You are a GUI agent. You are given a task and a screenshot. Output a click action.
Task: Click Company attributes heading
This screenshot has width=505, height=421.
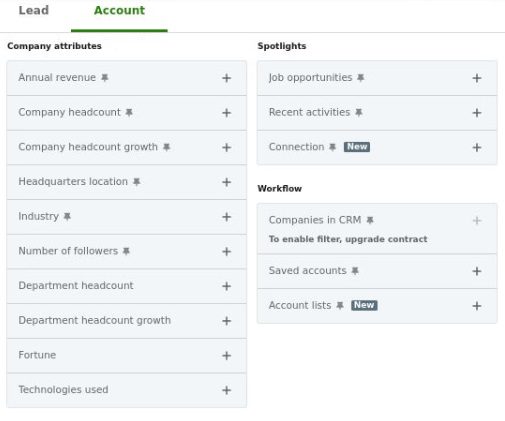pos(54,46)
